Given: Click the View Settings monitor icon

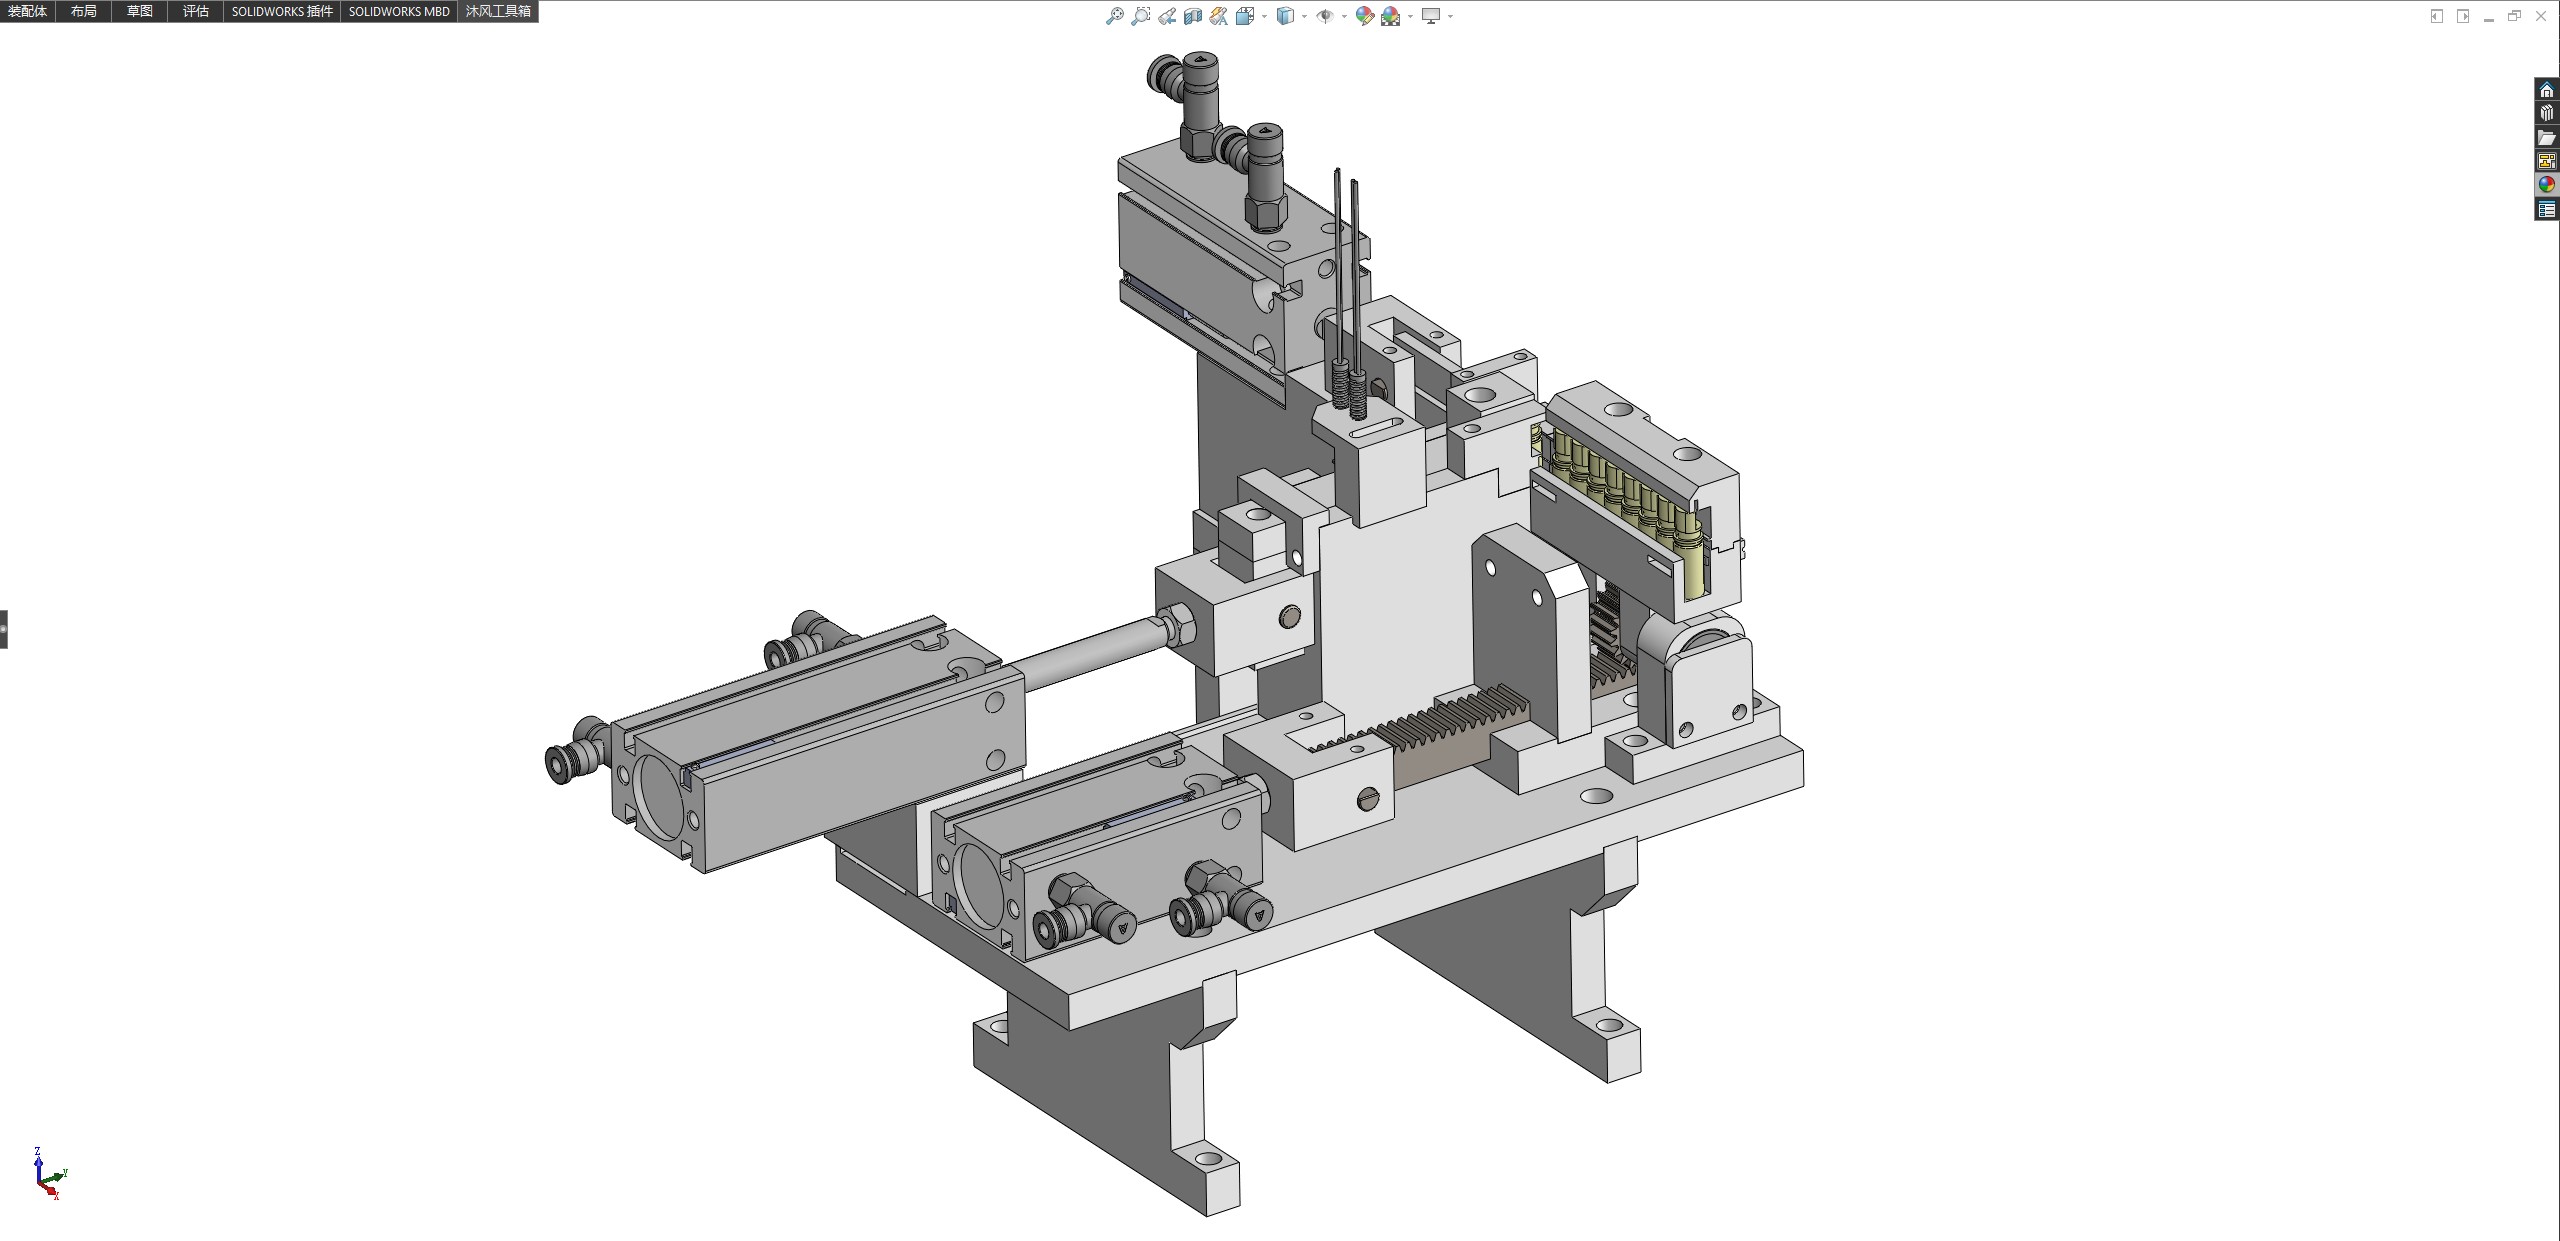Looking at the screenshot, I should click(1431, 16).
